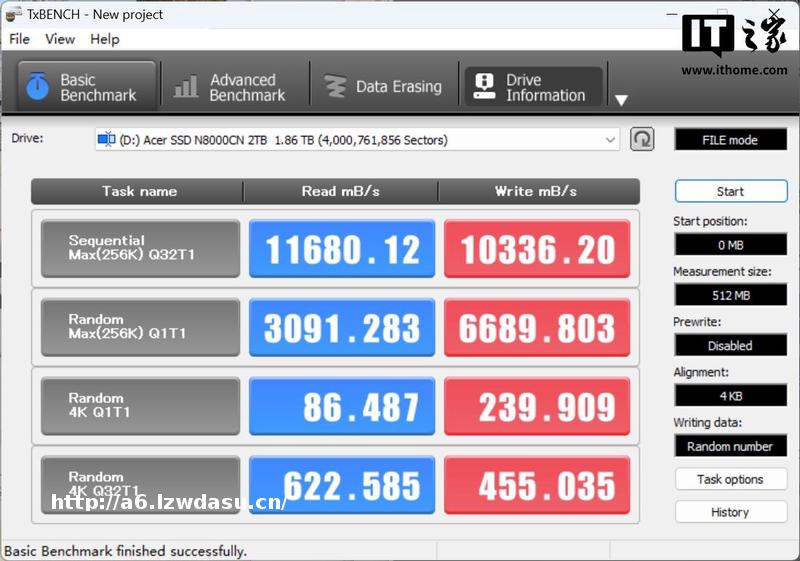800x561 pixels.
Task: Expand the toolbar overflow arrow
Action: (x=621, y=100)
